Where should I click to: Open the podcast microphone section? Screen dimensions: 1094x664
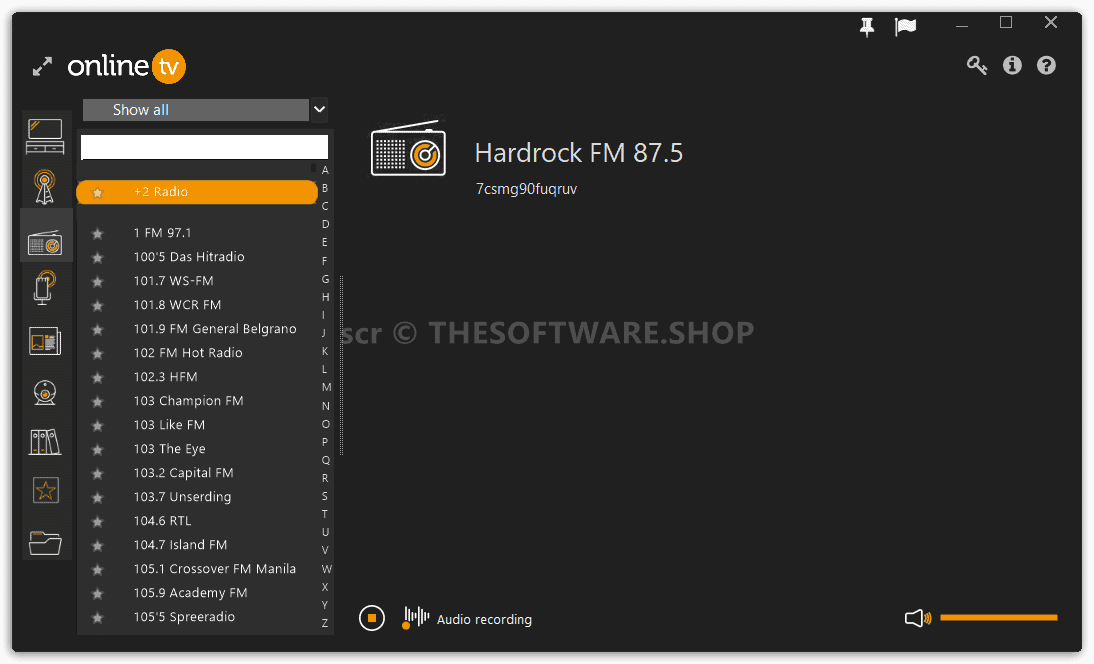45,287
